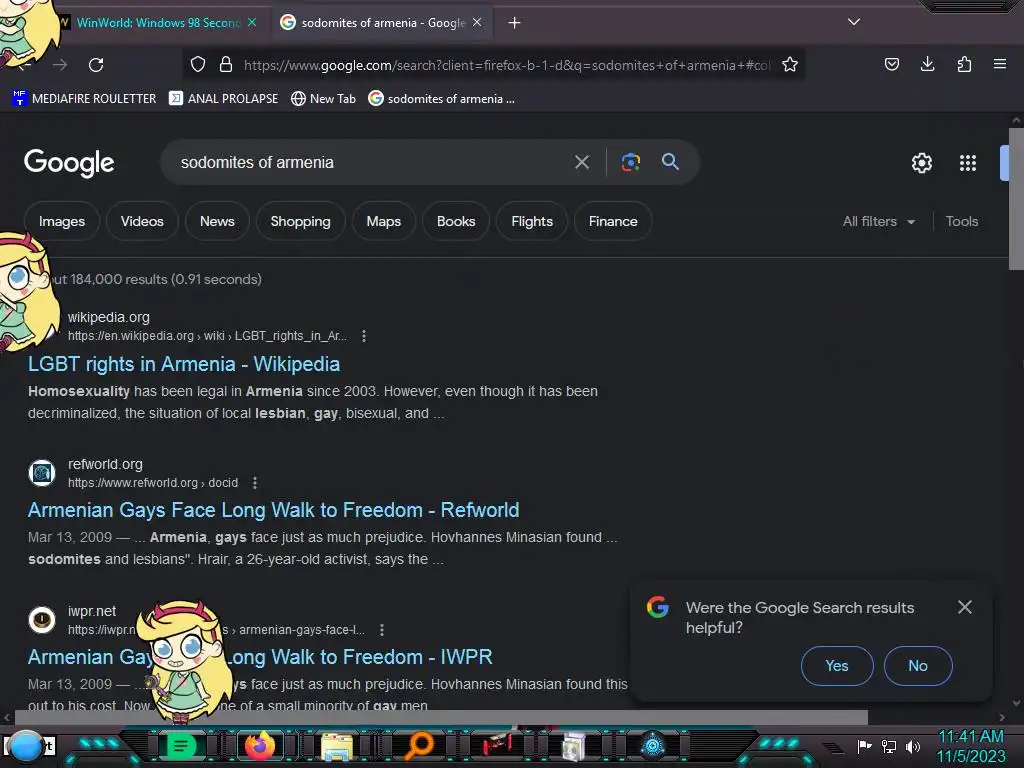Click the refworld.org site favicon
The height and width of the screenshot is (768, 1024).
42,473
